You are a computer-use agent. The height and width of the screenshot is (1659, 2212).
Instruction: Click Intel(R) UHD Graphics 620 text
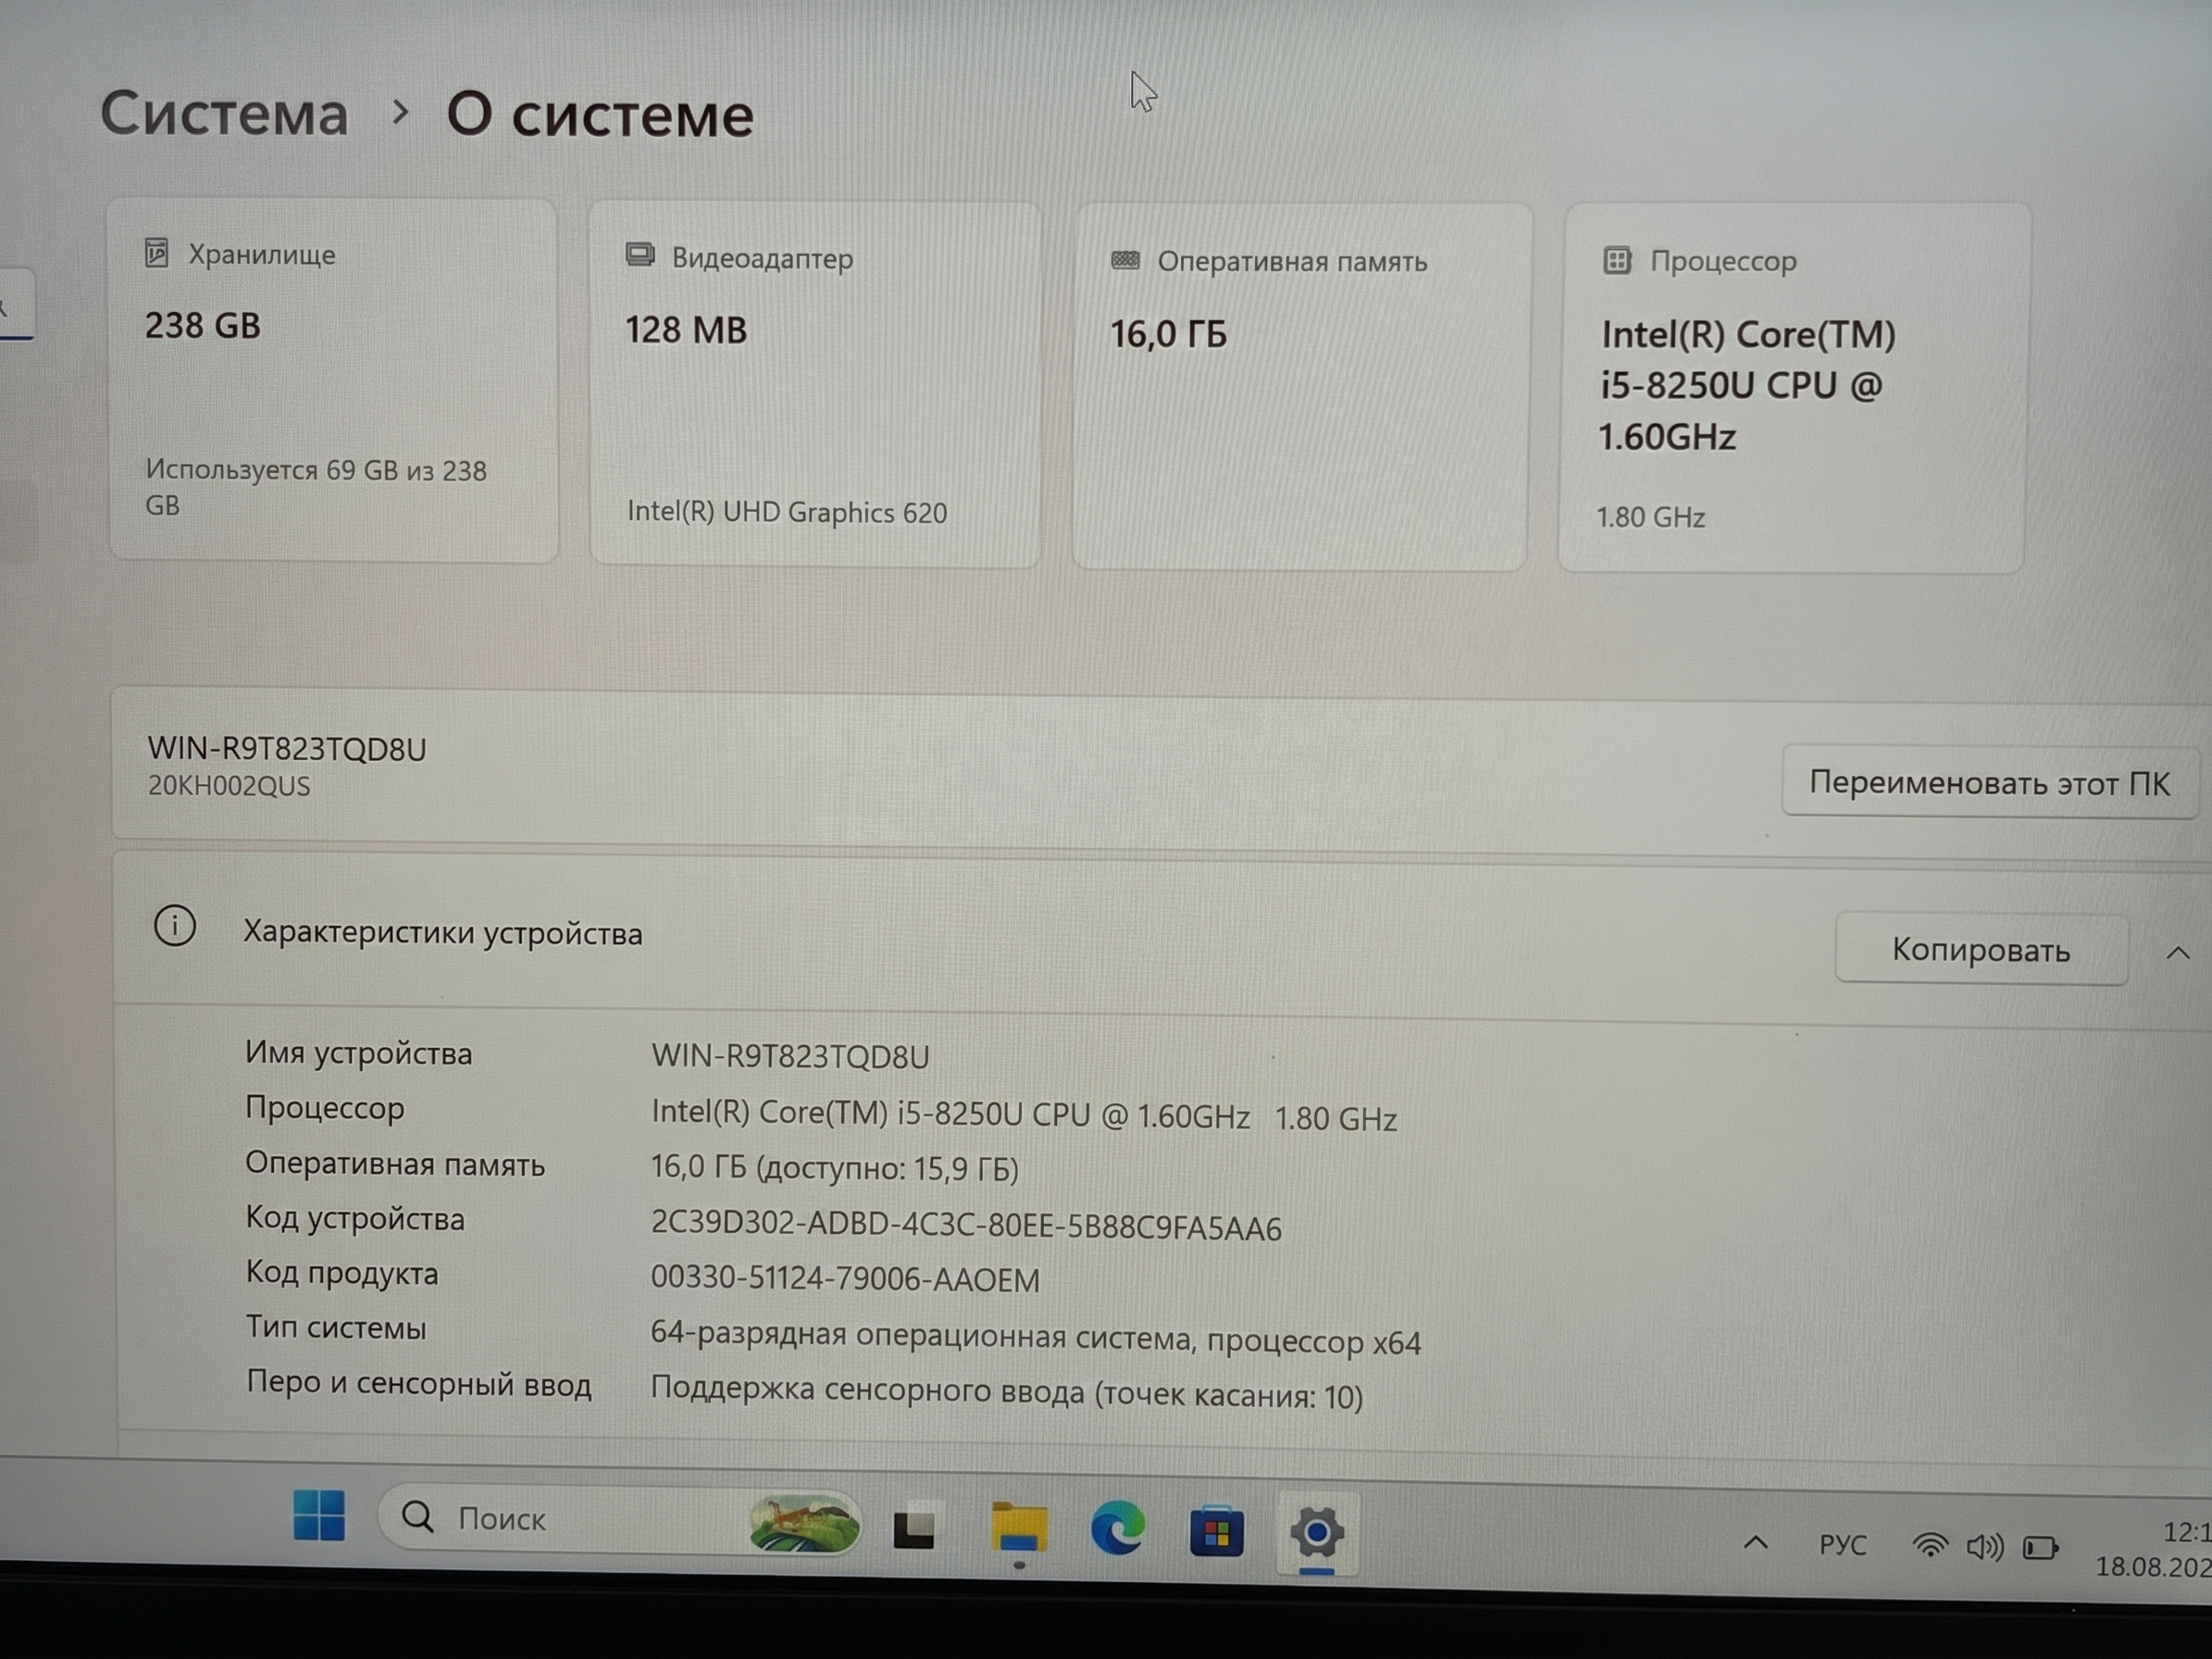click(x=787, y=512)
